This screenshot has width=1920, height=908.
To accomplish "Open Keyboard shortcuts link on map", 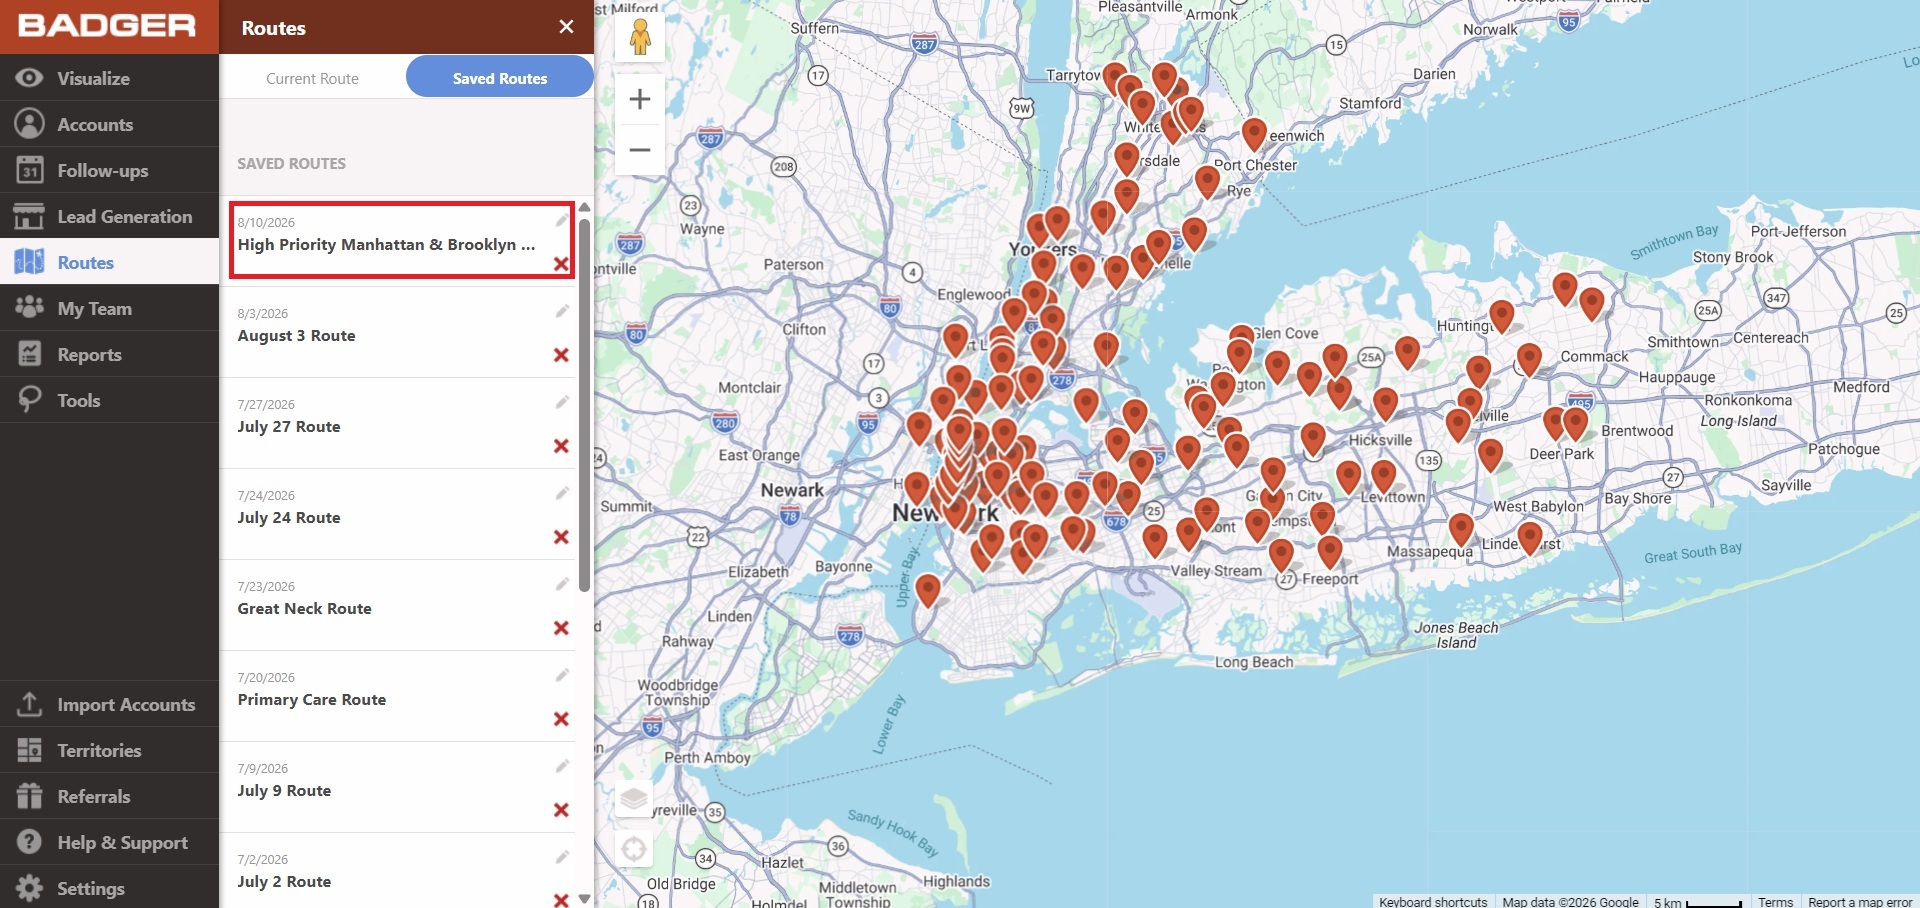I will [1433, 901].
